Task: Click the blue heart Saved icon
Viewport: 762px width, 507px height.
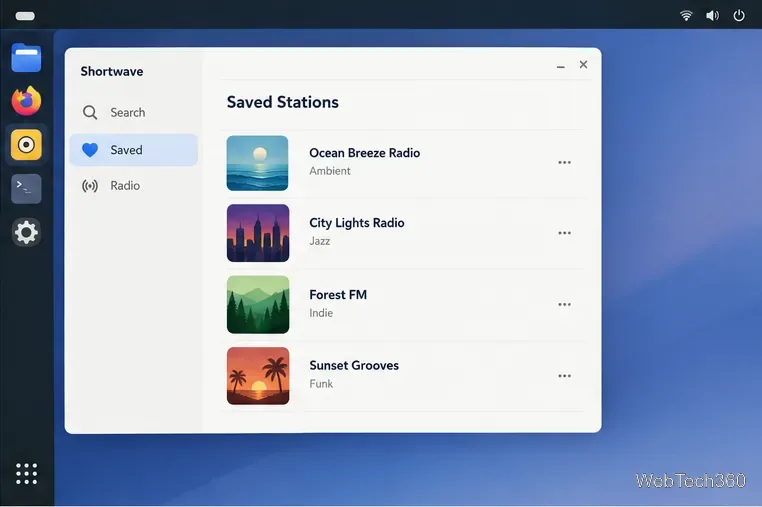Action: pos(90,150)
